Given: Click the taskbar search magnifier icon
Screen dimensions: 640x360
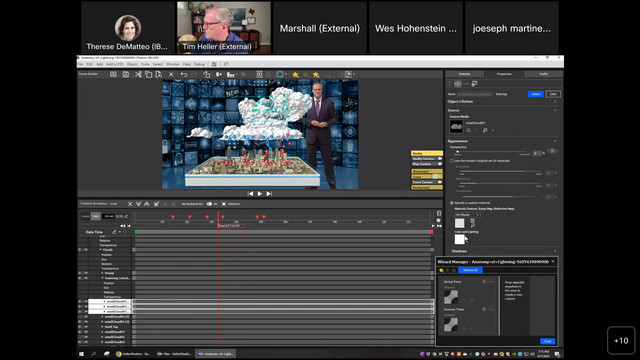Looking at the screenshot, I should (94, 354).
